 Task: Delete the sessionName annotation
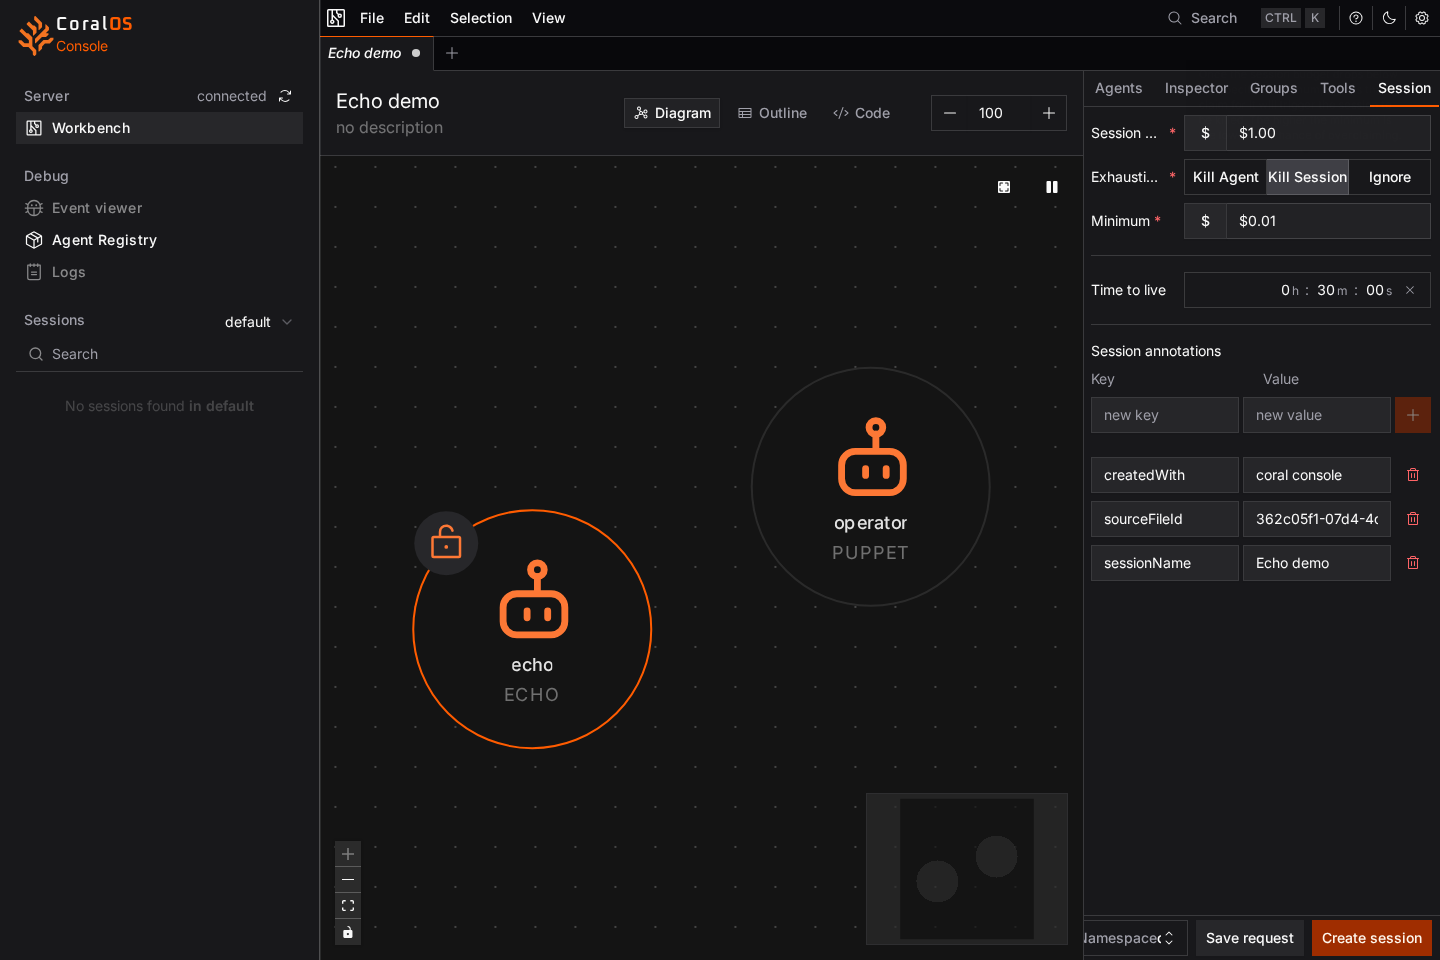pyautogui.click(x=1413, y=563)
